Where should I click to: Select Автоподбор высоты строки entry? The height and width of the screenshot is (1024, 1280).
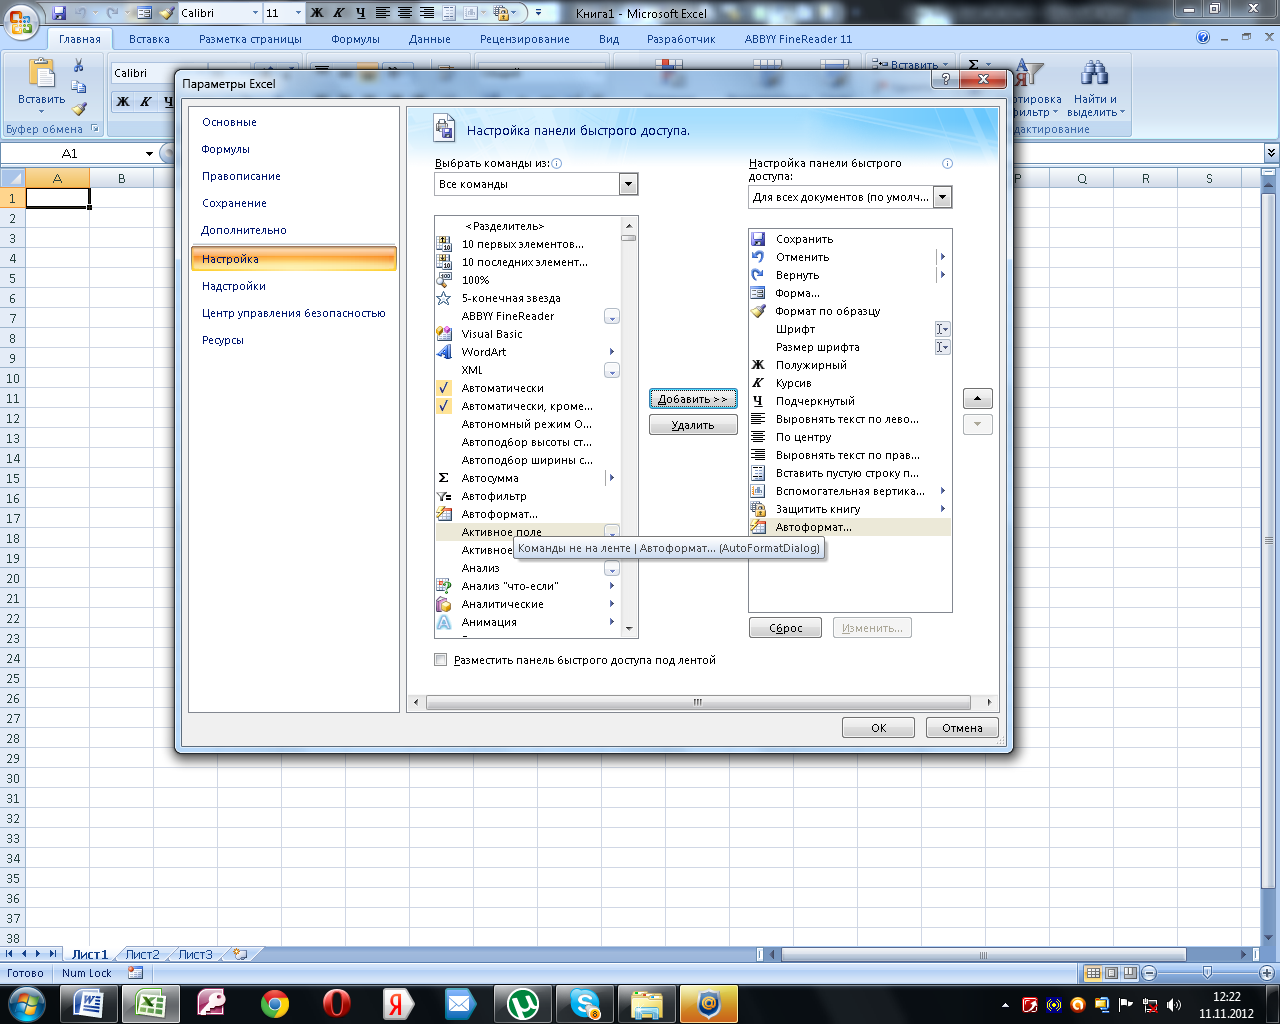(x=528, y=442)
